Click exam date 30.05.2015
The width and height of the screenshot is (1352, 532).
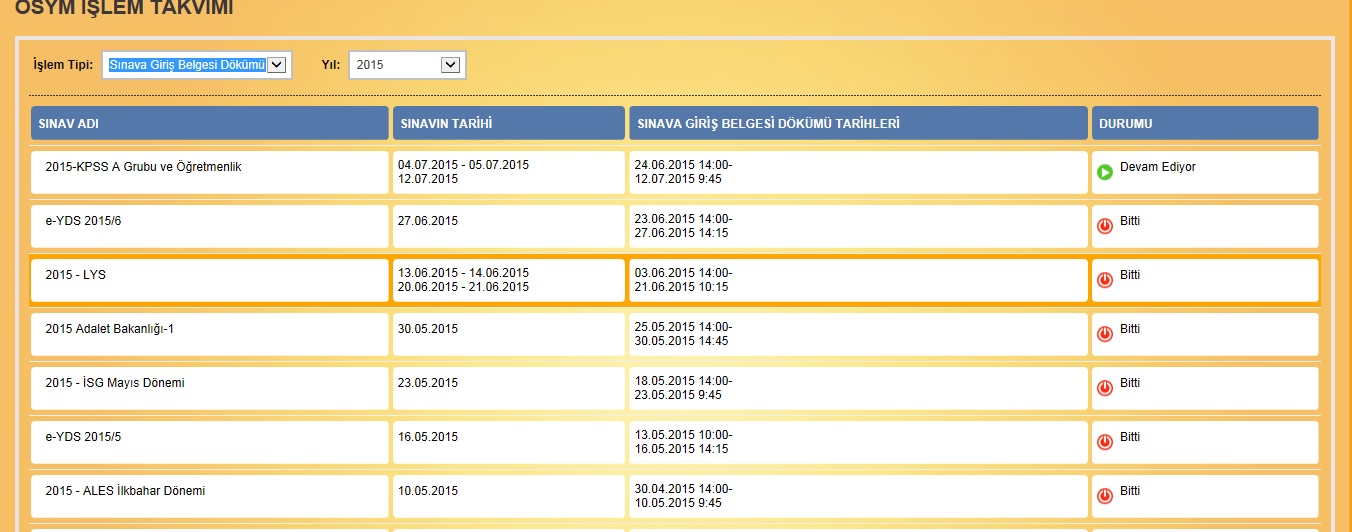coord(428,329)
